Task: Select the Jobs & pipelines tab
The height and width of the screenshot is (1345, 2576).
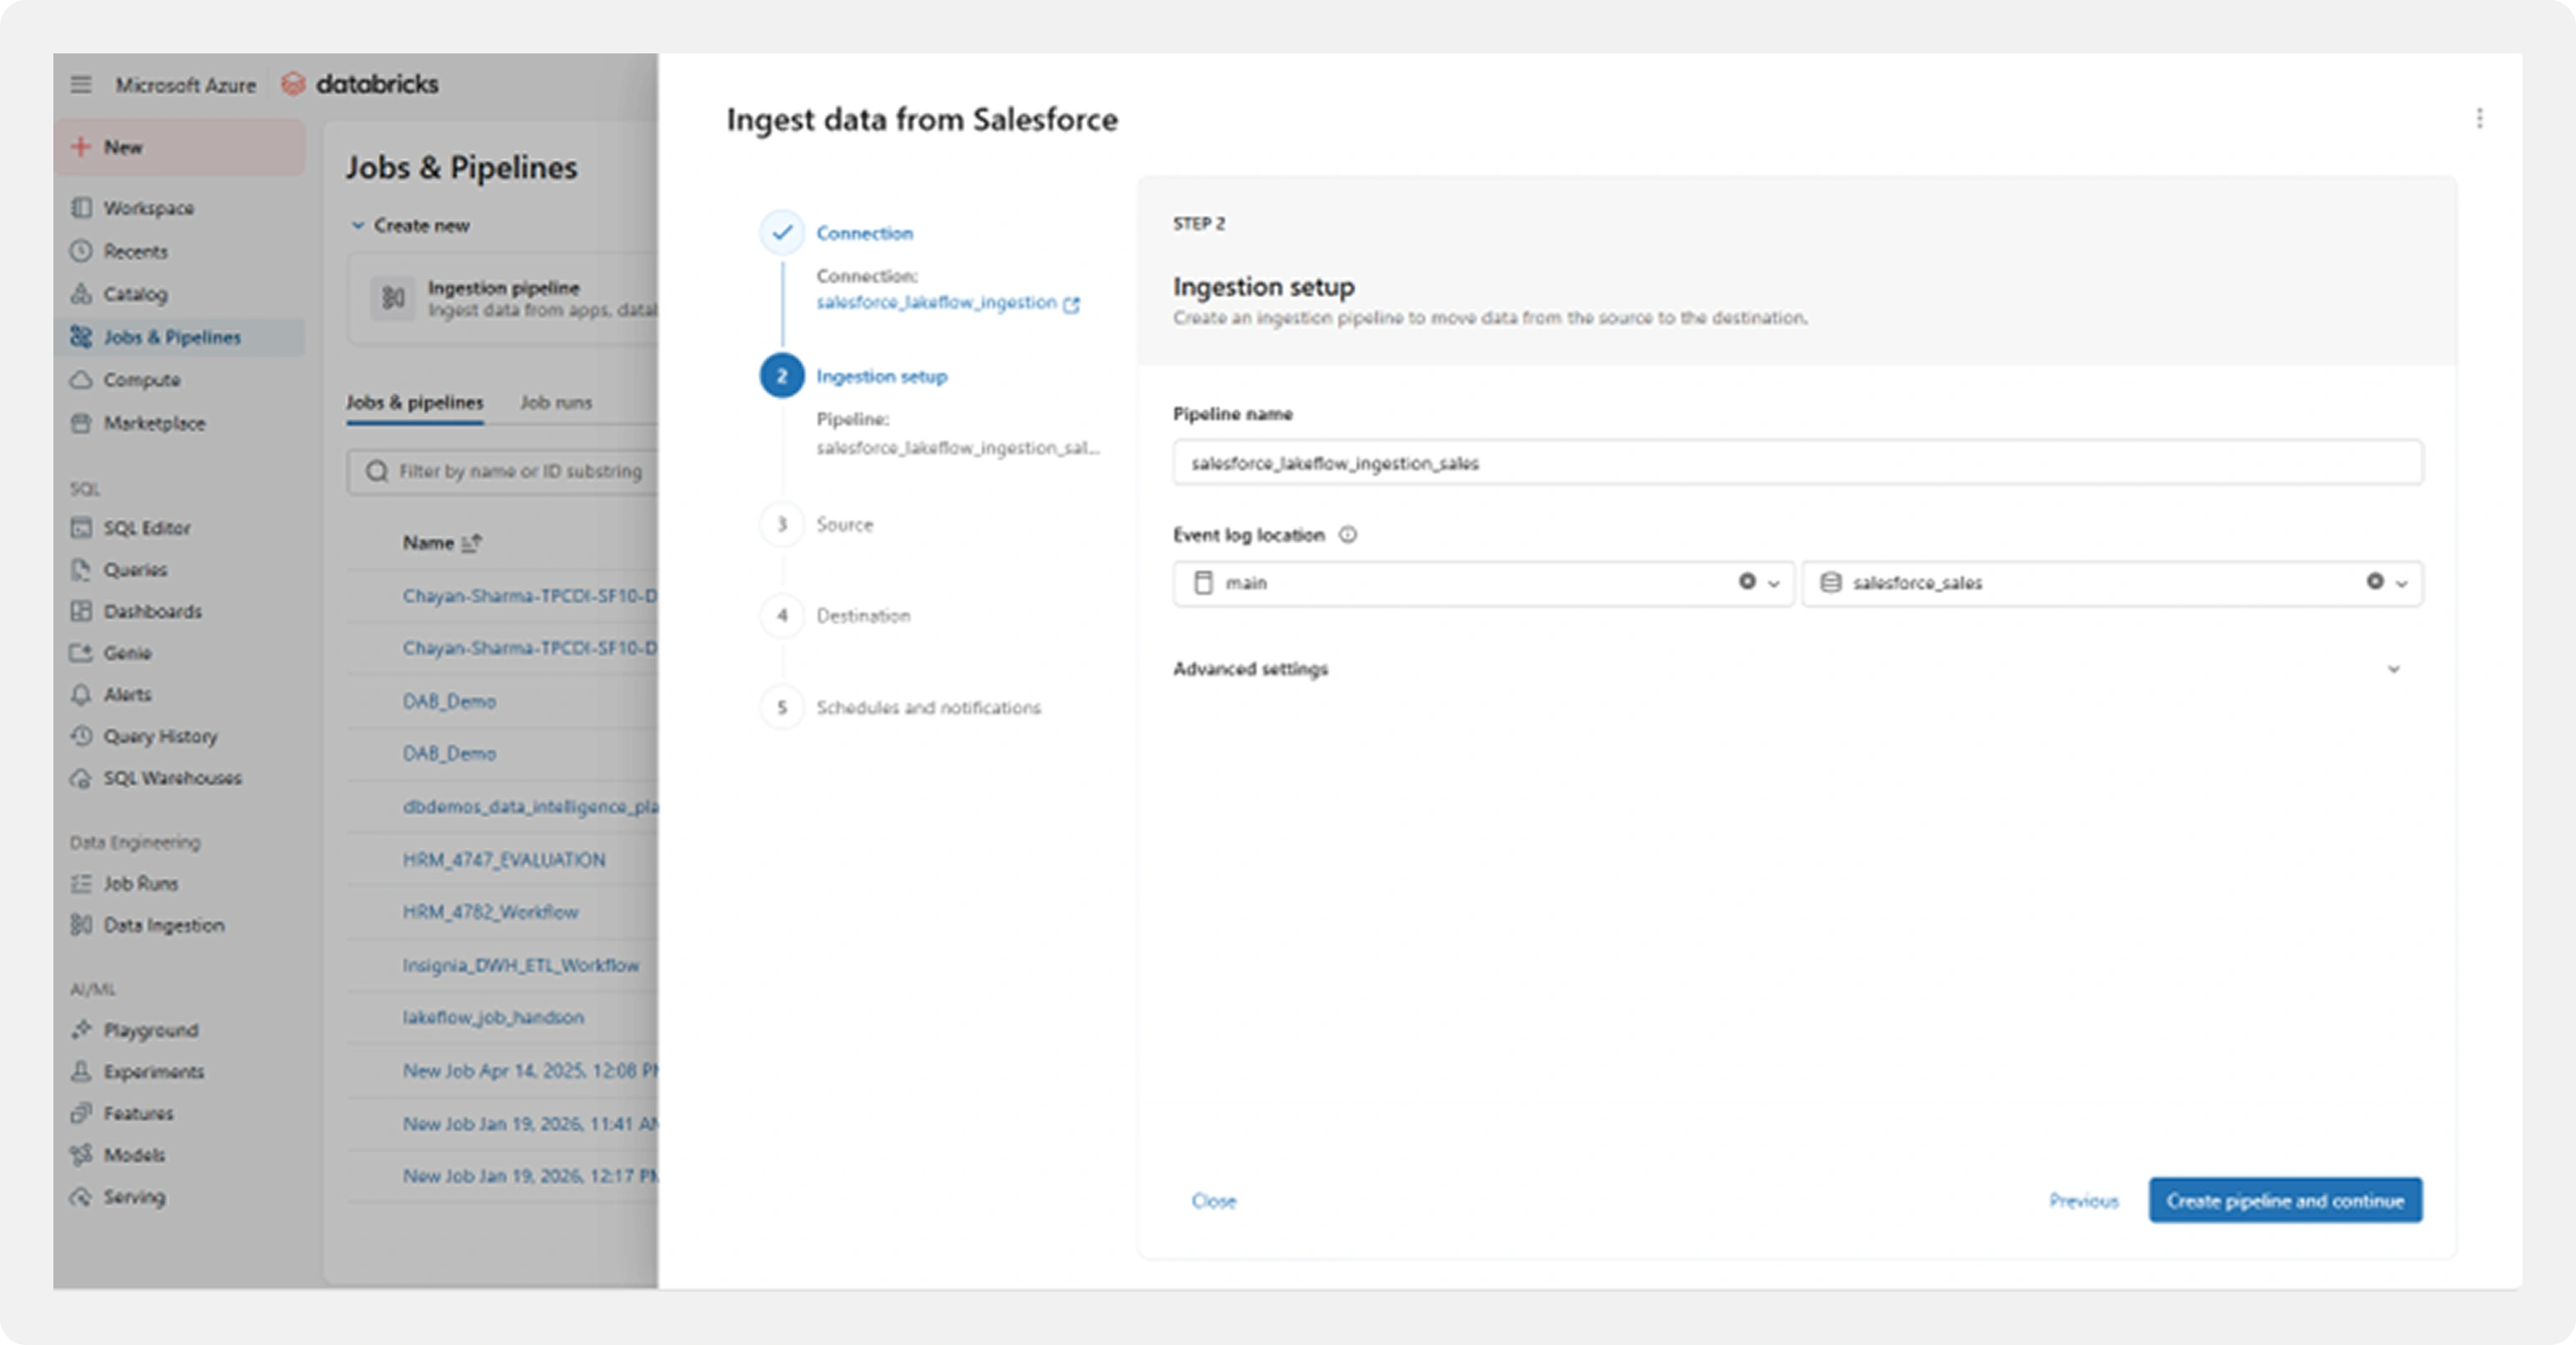Action: pos(414,402)
